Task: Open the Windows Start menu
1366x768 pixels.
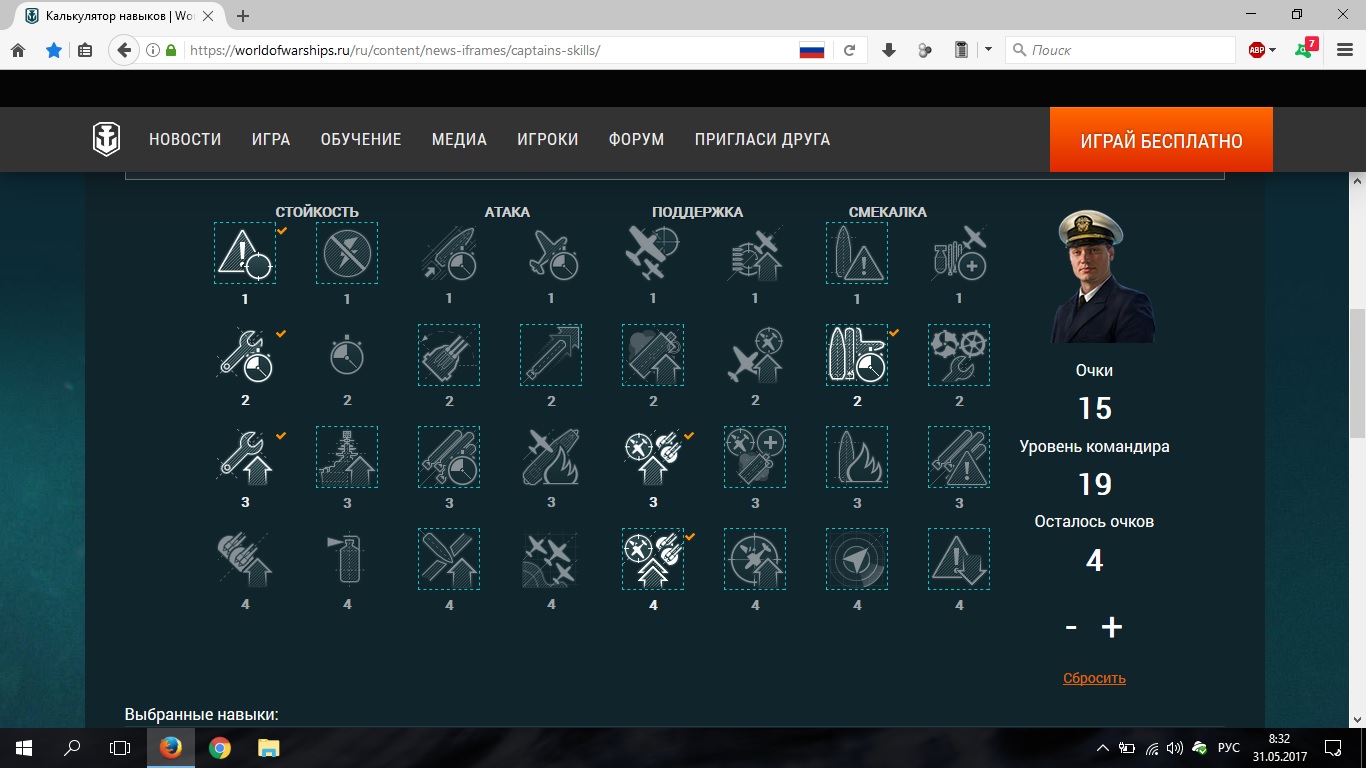Action: [x=24, y=747]
